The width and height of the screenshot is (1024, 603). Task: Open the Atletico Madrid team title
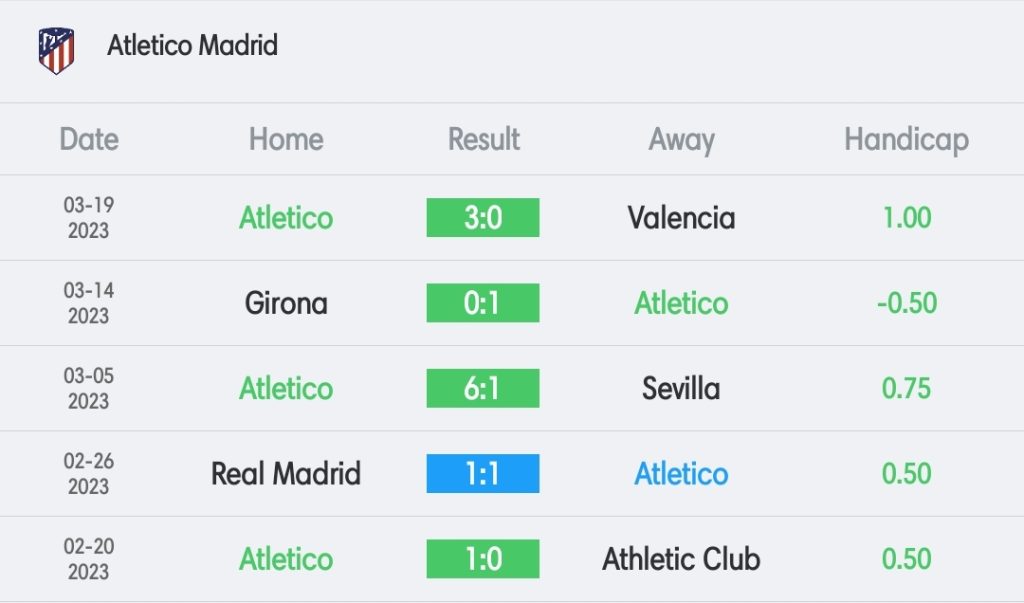pyautogui.click(x=193, y=46)
